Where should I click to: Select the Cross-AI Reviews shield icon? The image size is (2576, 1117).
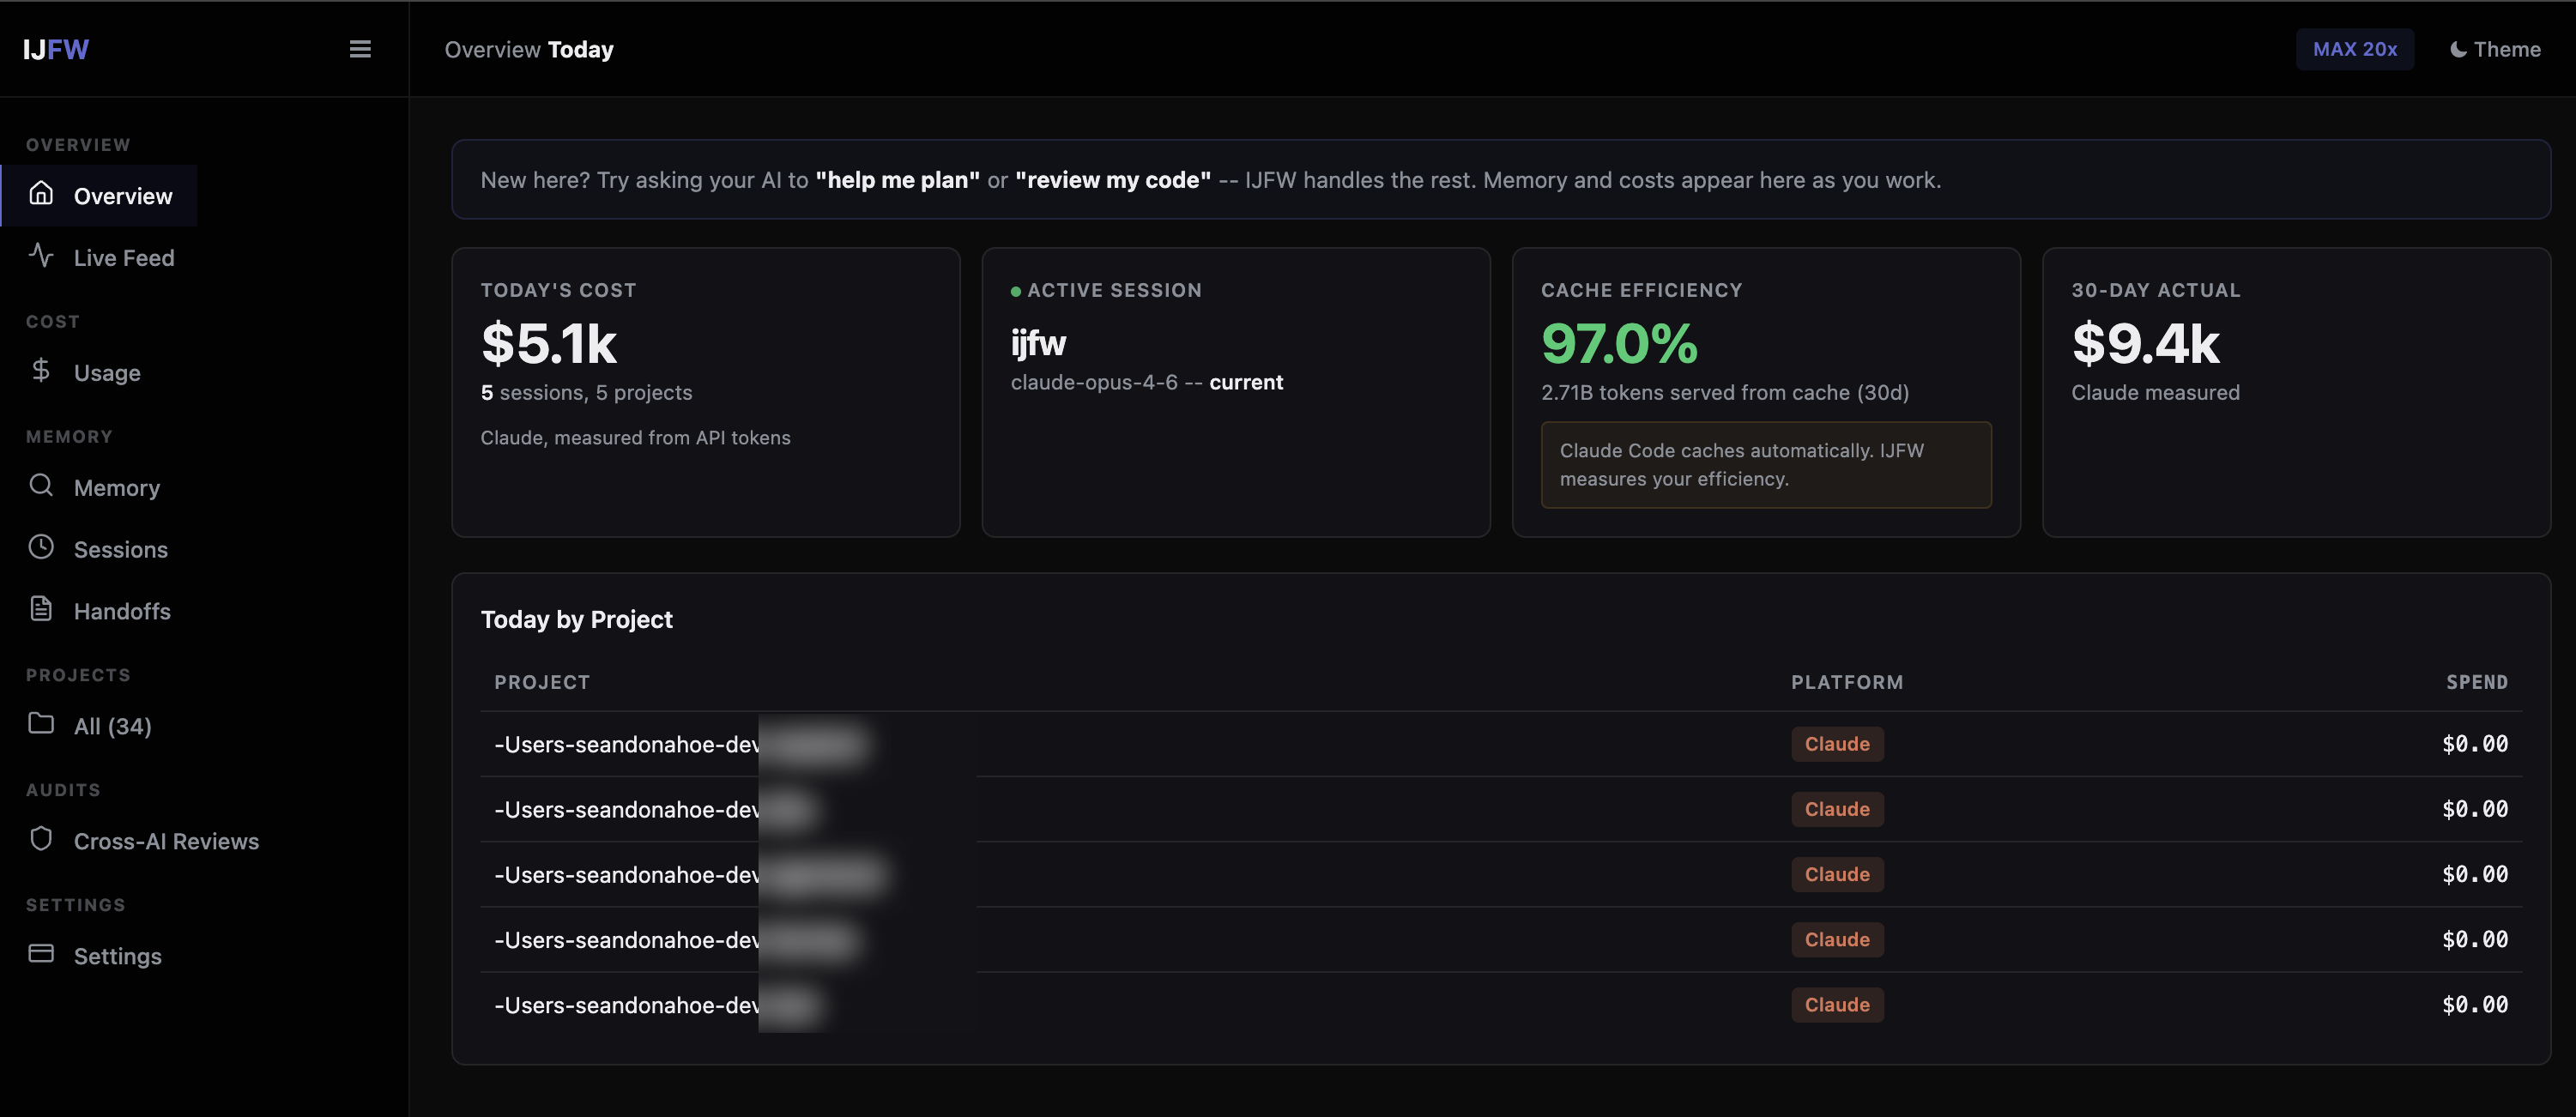click(41, 840)
